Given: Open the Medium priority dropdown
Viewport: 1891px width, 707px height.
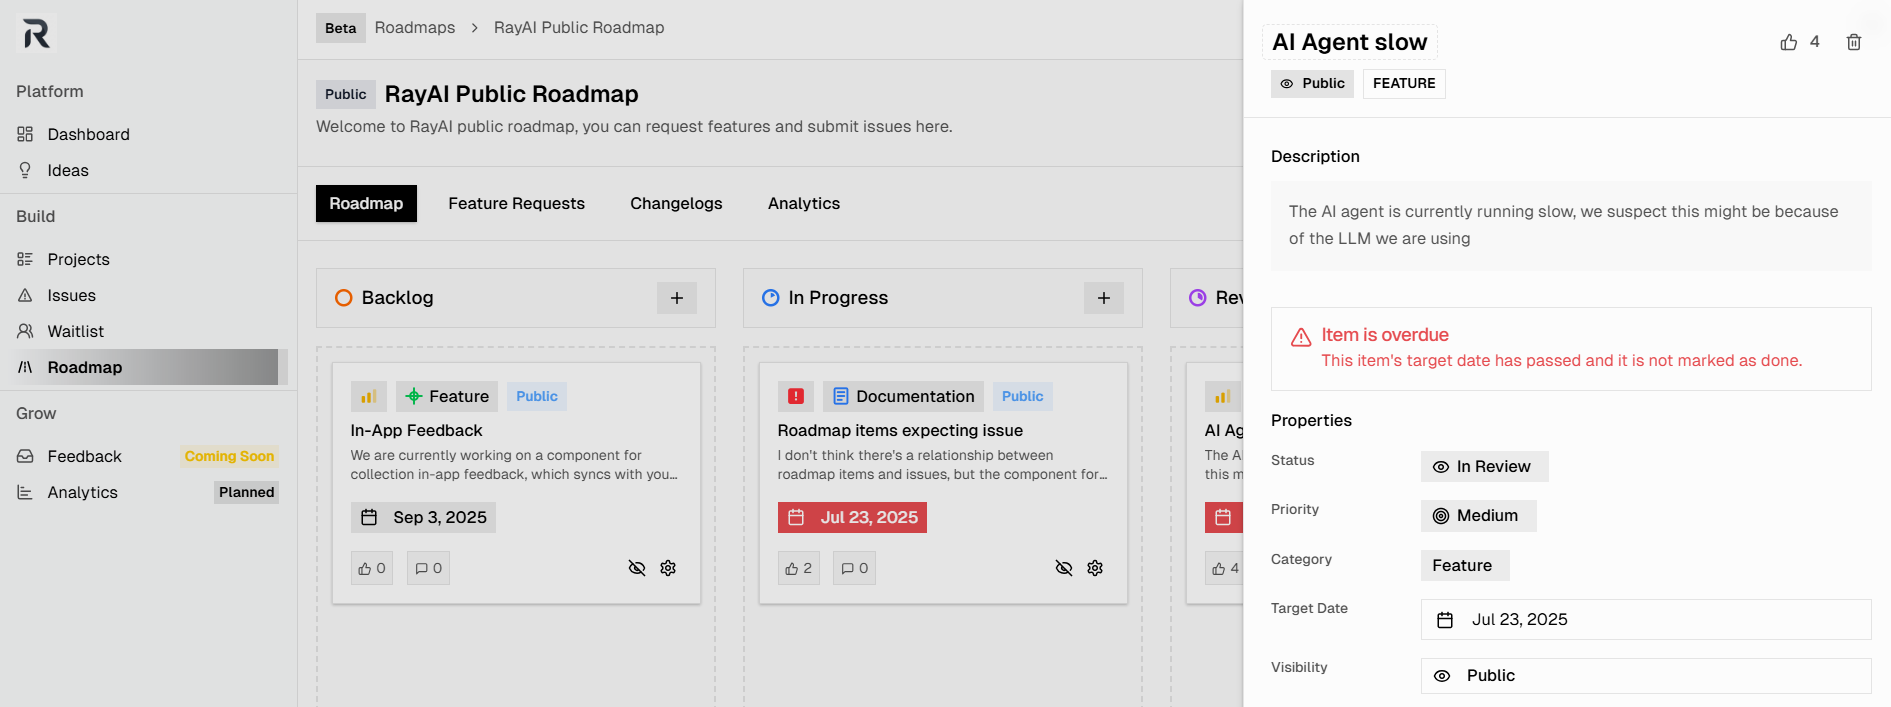Looking at the screenshot, I should pos(1478,516).
